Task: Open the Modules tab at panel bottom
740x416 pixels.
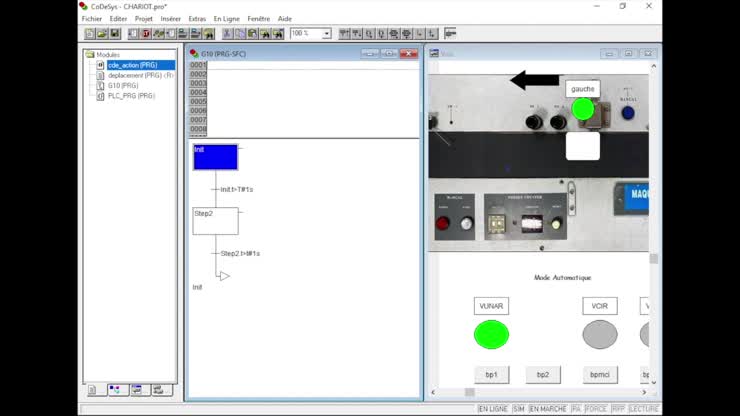Action: point(92,390)
